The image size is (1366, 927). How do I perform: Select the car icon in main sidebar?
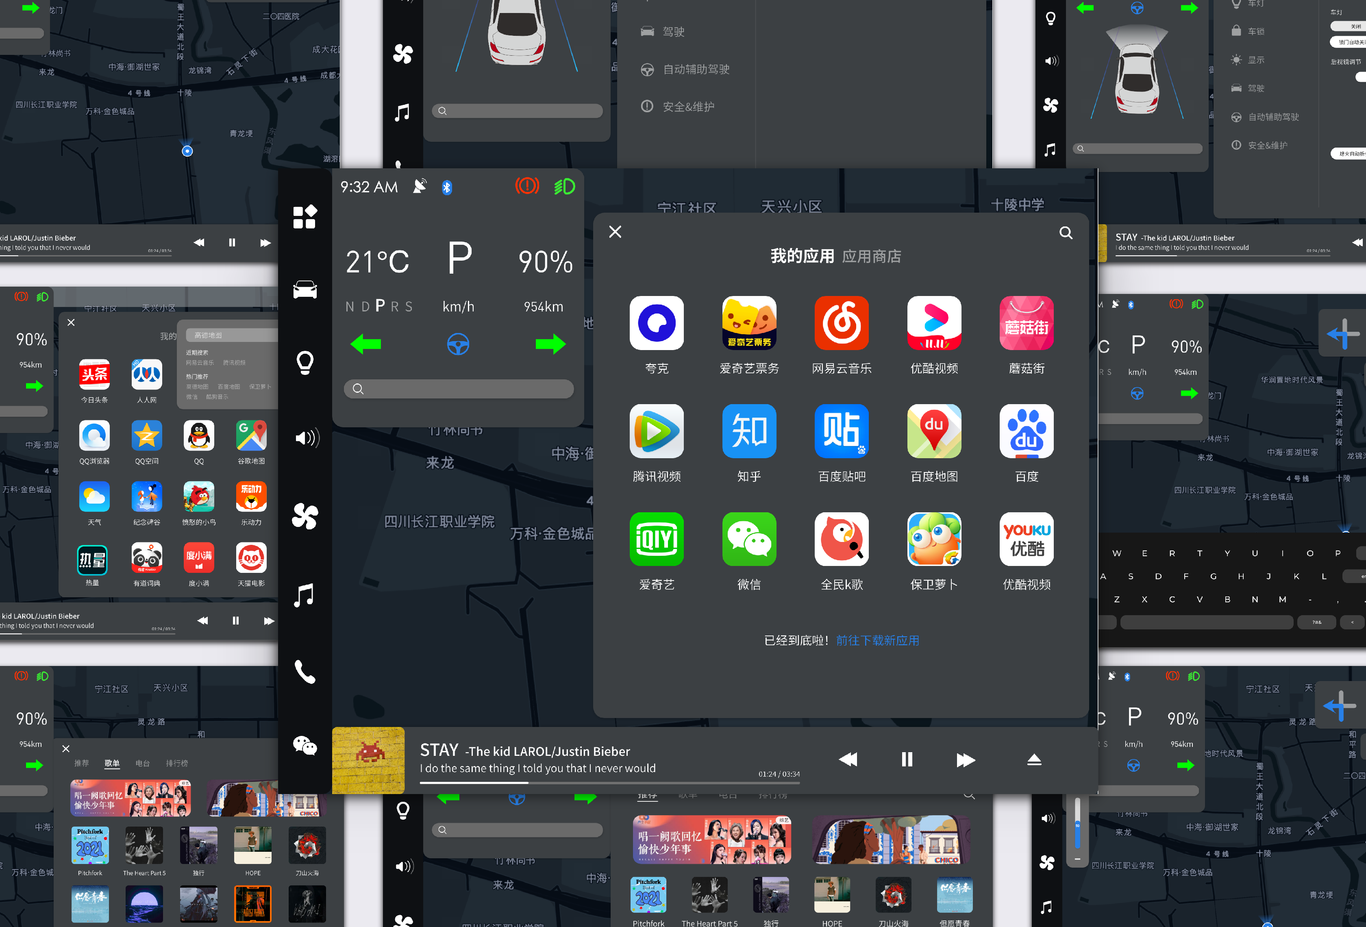coord(305,290)
